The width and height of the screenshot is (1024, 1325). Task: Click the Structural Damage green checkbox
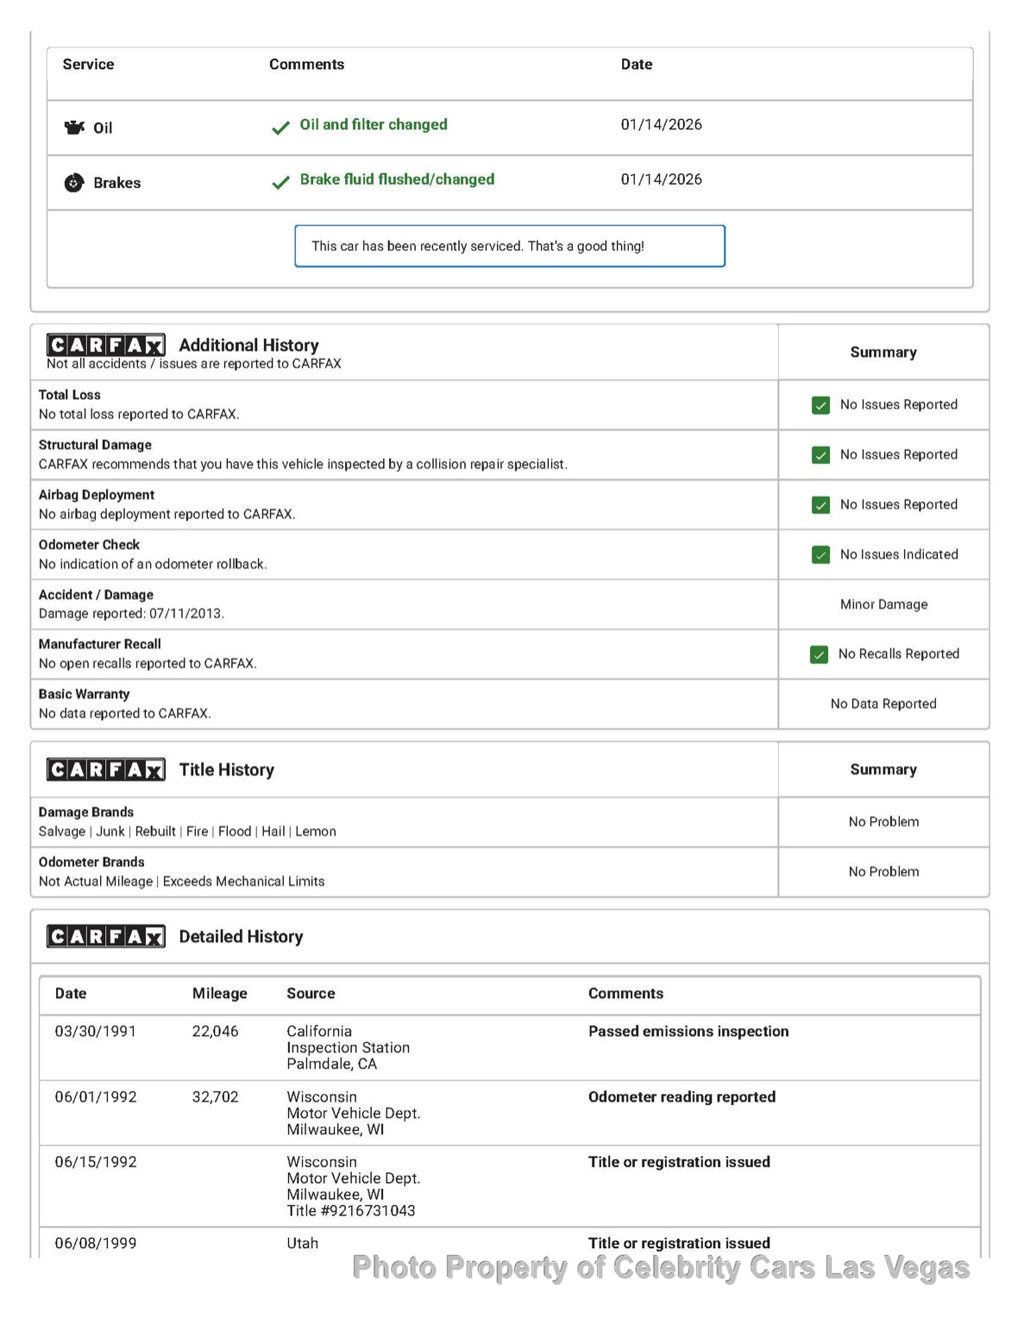tap(821, 455)
